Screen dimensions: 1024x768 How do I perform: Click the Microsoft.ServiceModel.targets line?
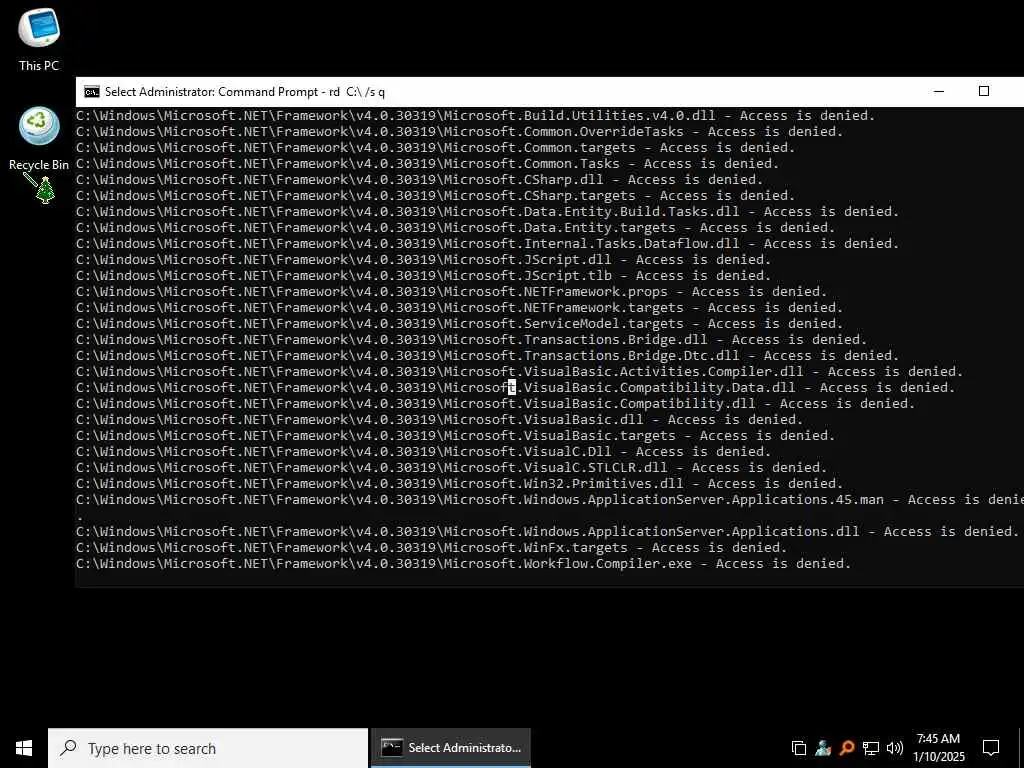coord(459,324)
